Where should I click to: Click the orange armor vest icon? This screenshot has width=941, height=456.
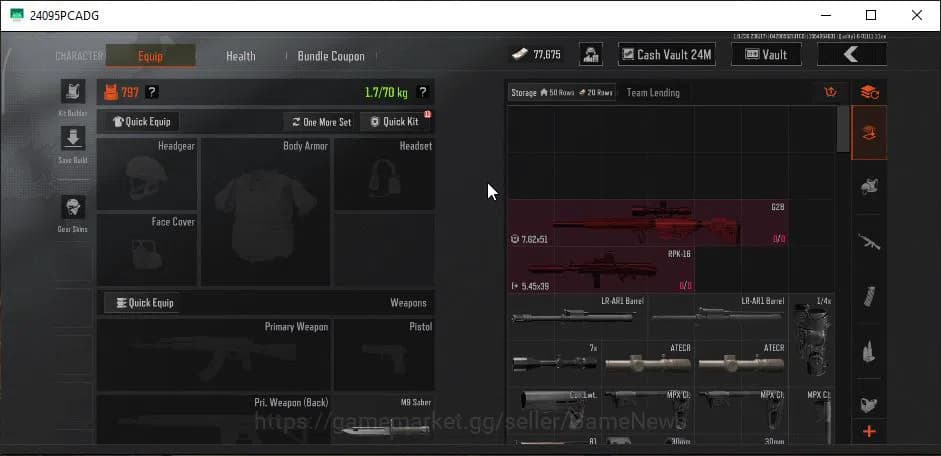[111, 92]
